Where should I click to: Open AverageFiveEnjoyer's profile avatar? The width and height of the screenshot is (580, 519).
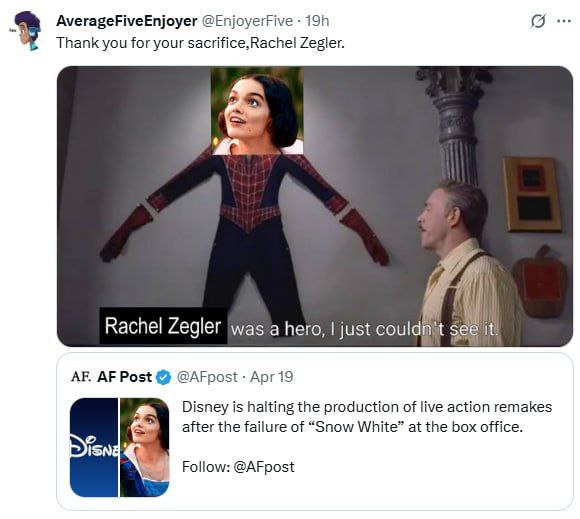pos(27,31)
